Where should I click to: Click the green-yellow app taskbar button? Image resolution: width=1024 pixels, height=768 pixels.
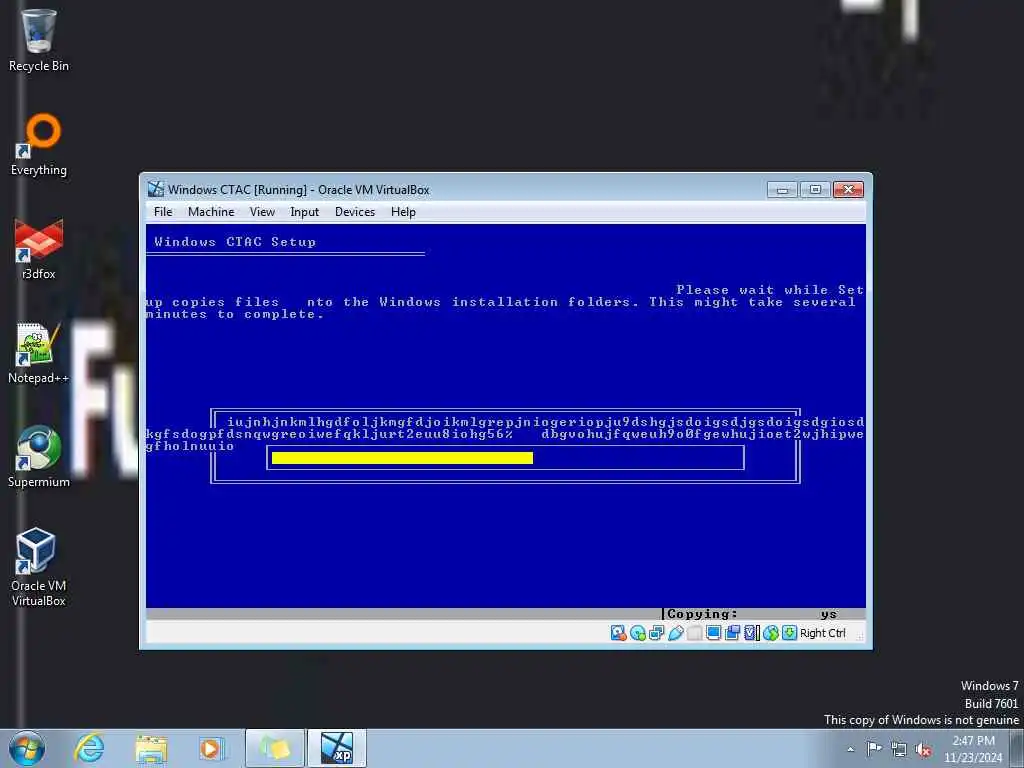click(275, 748)
